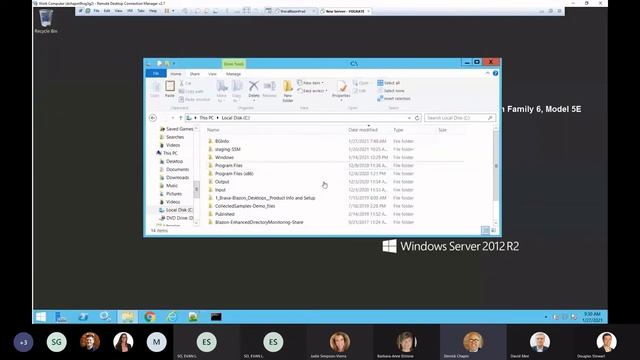The image size is (640, 360).
Task: Click Copy path in Clipboard group
Action: tap(191, 91)
